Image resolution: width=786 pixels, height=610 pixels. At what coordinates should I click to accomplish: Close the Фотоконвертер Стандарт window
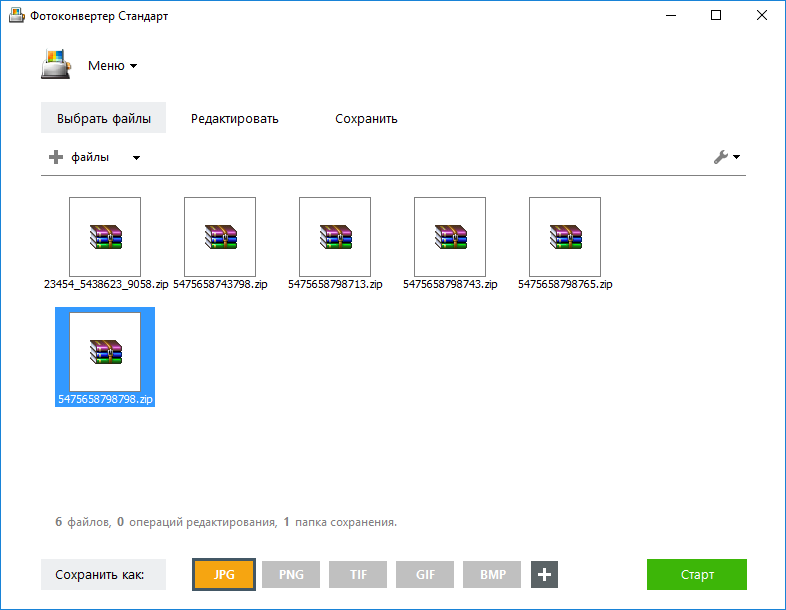pos(761,16)
